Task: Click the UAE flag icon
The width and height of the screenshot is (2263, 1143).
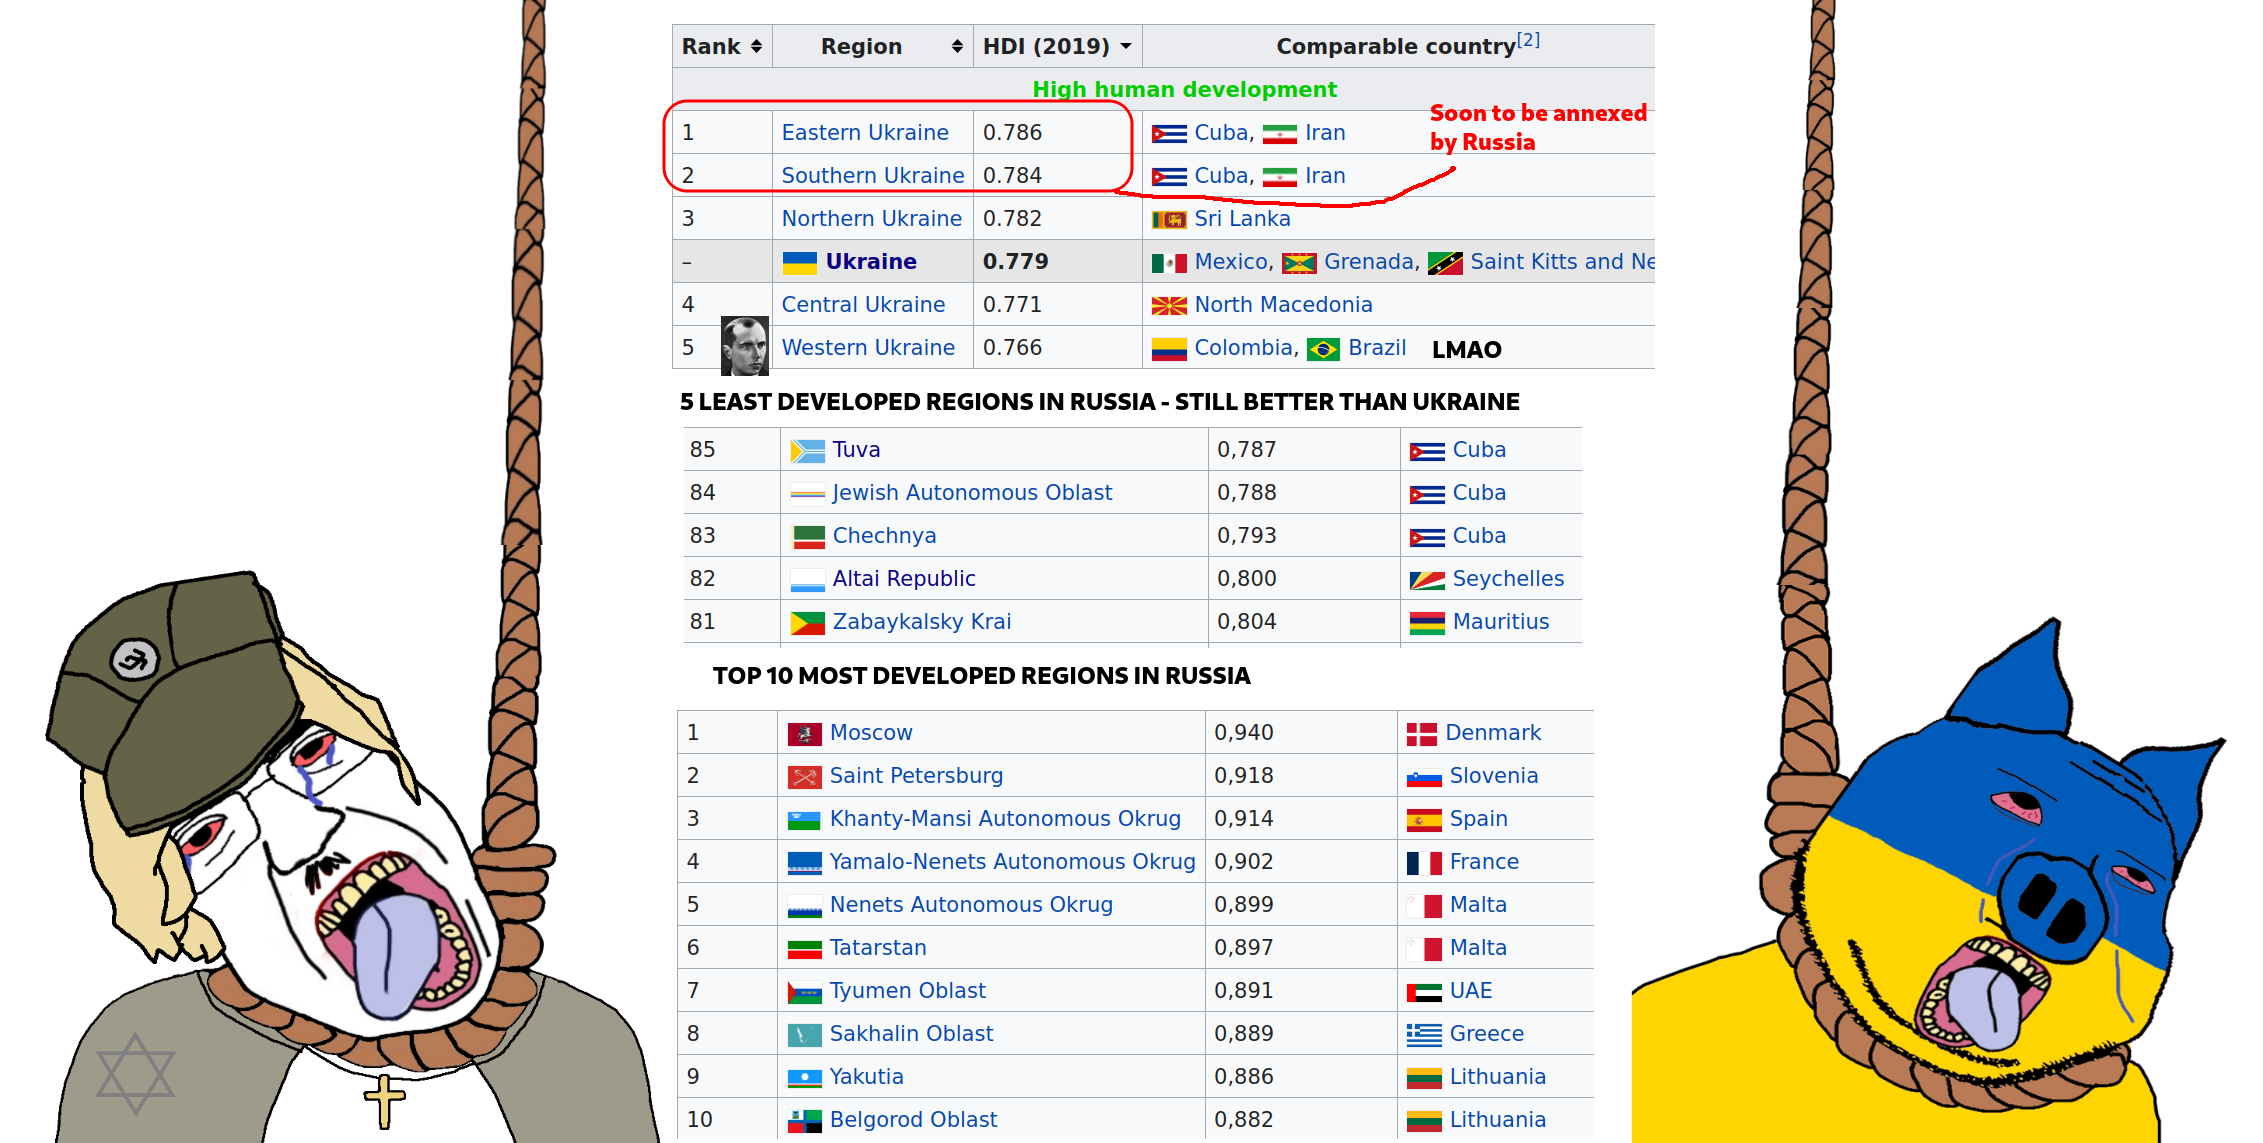Action: pos(1423,992)
